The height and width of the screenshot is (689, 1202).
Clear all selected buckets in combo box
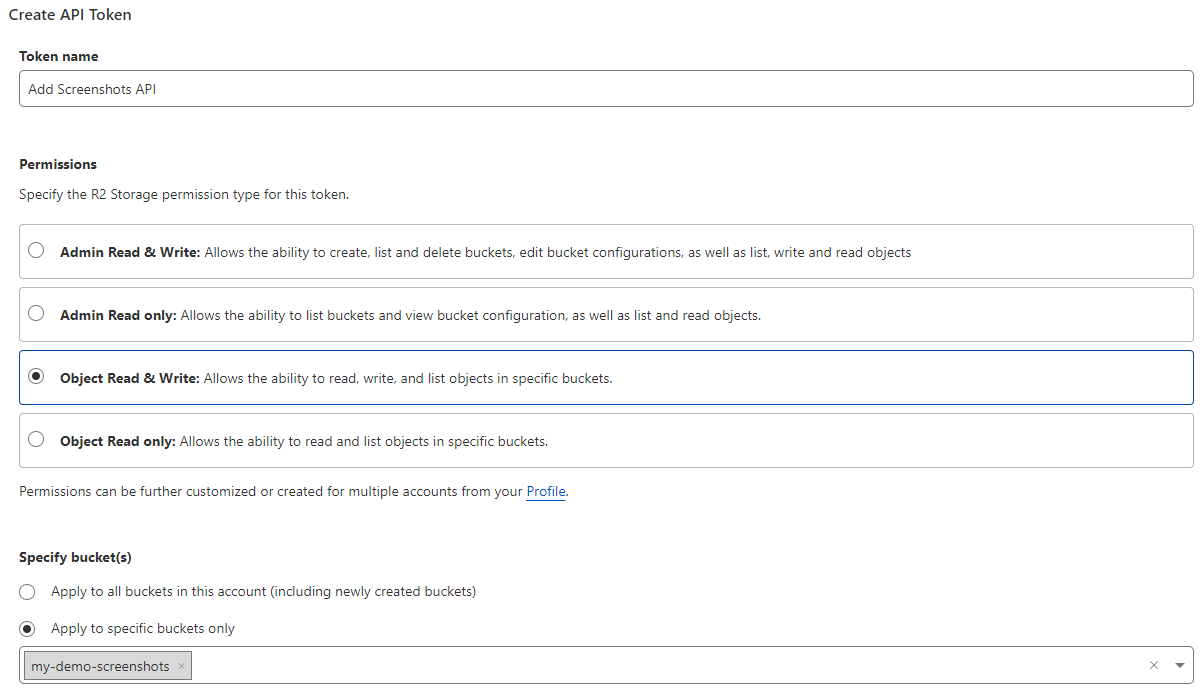1153,665
